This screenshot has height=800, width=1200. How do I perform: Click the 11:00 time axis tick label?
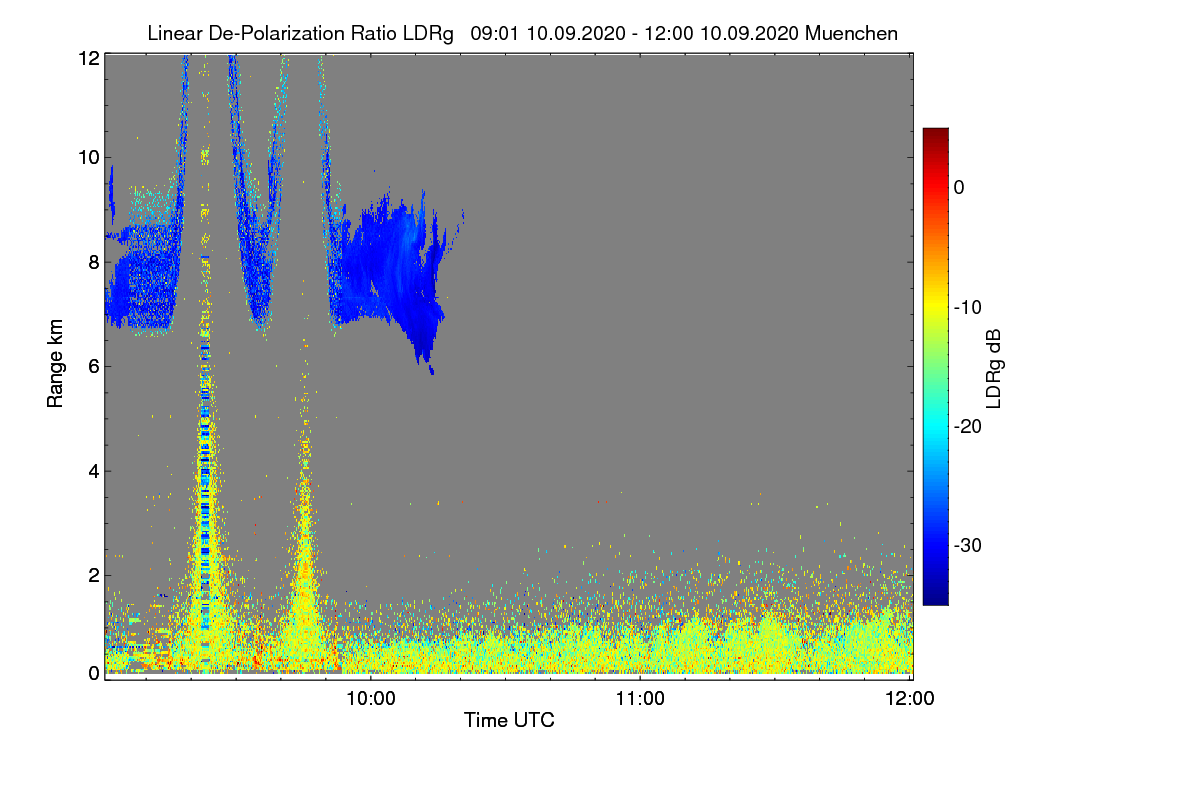[x=640, y=698]
